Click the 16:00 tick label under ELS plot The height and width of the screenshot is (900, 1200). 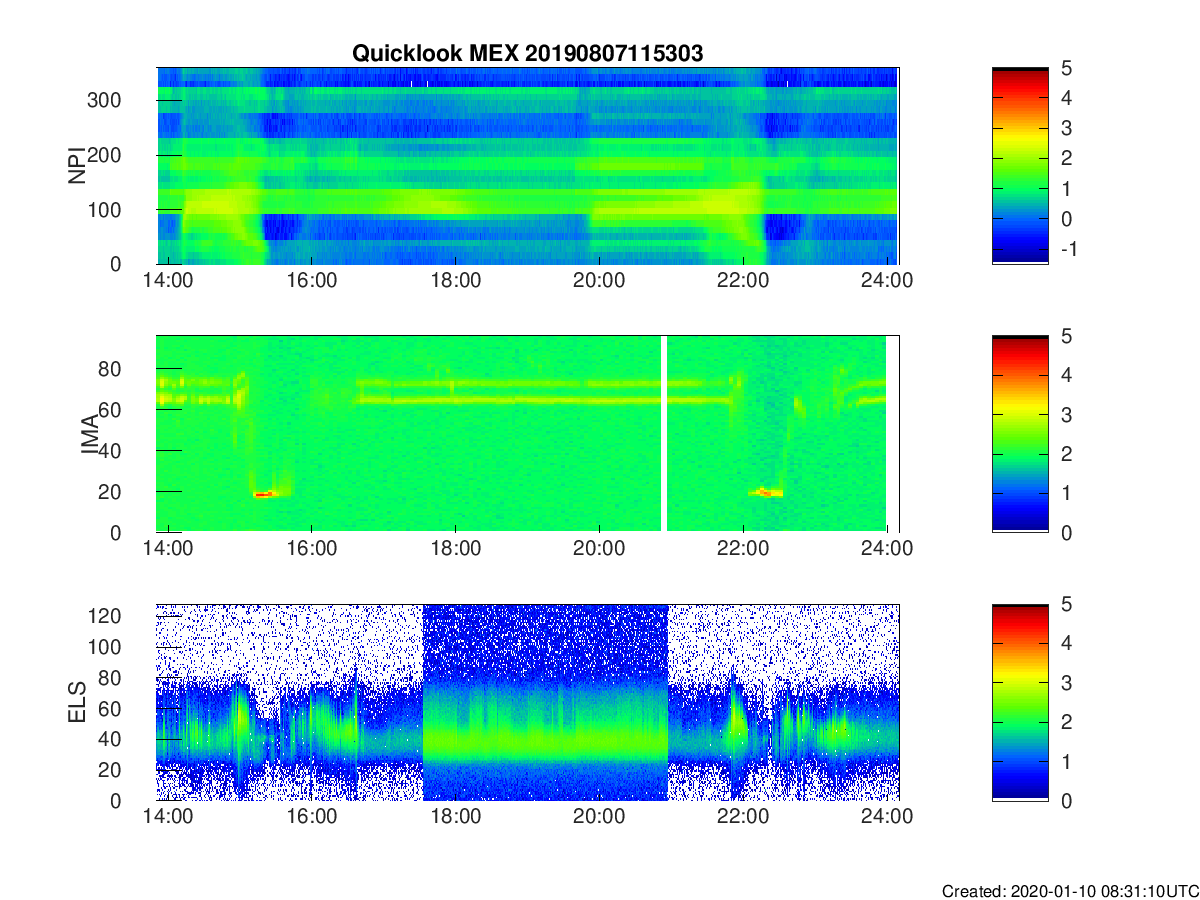(312, 817)
